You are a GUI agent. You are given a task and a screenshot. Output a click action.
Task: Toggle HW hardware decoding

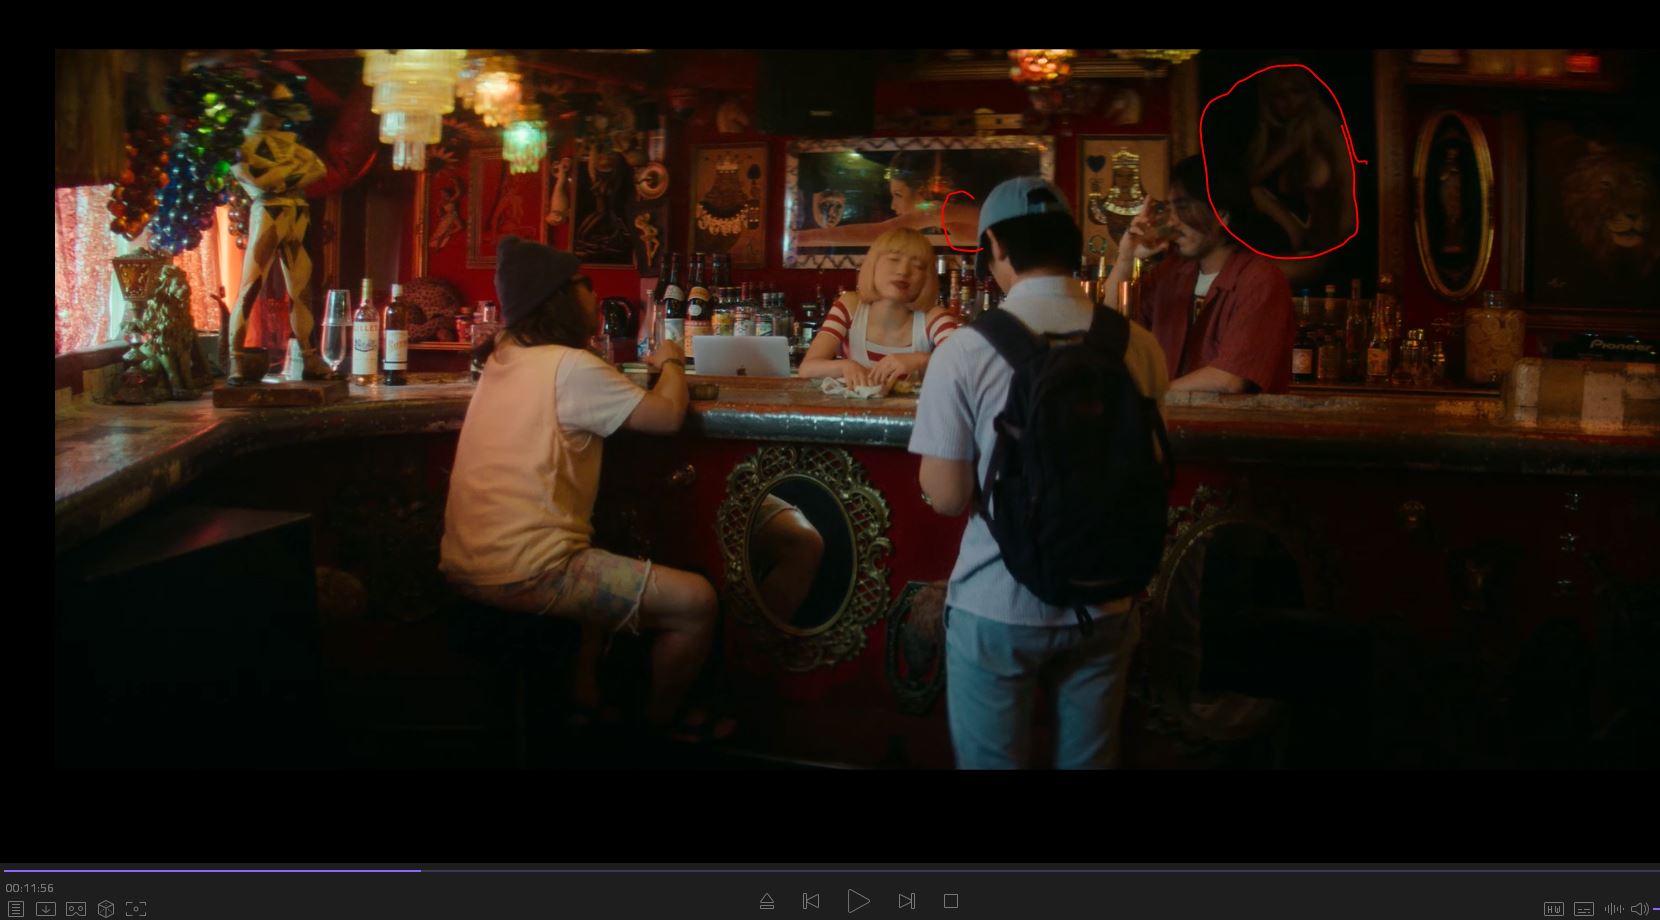1553,909
